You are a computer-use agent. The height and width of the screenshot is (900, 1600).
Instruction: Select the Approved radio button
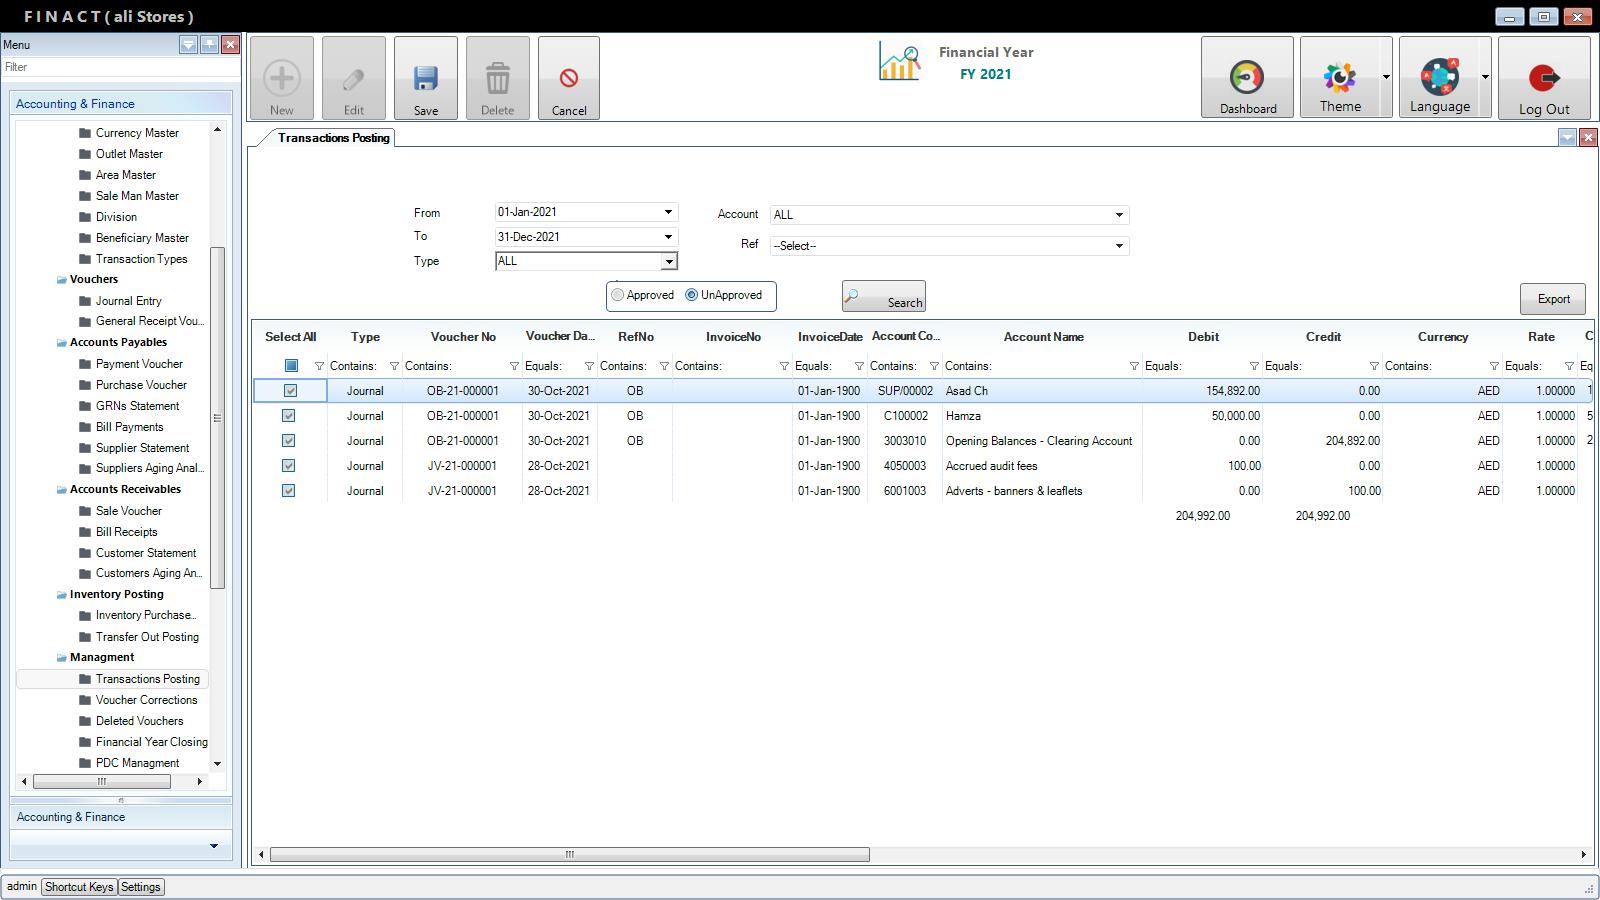coord(618,295)
